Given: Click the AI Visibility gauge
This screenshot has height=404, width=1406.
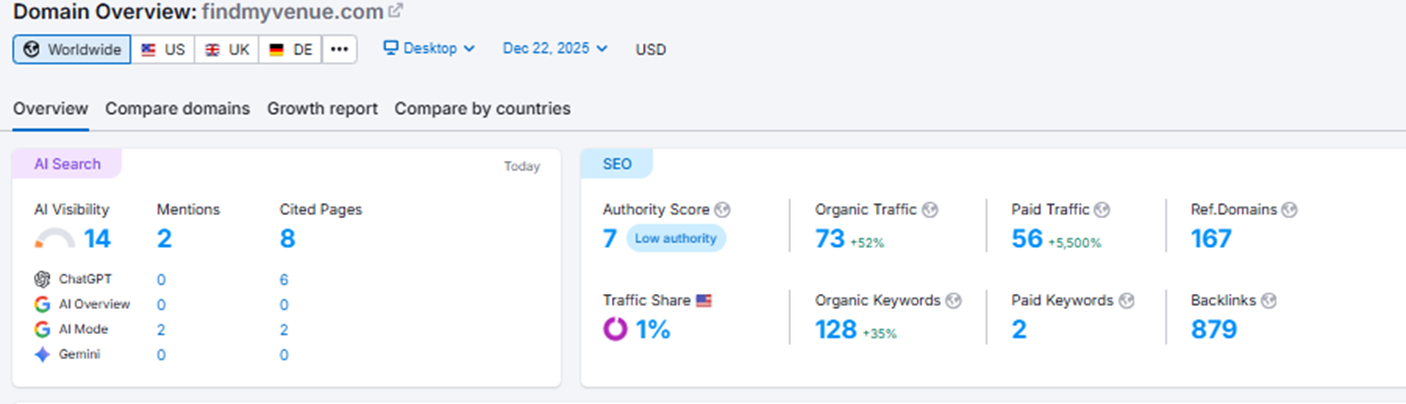Looking at the screenshot, I should [55, 239].
